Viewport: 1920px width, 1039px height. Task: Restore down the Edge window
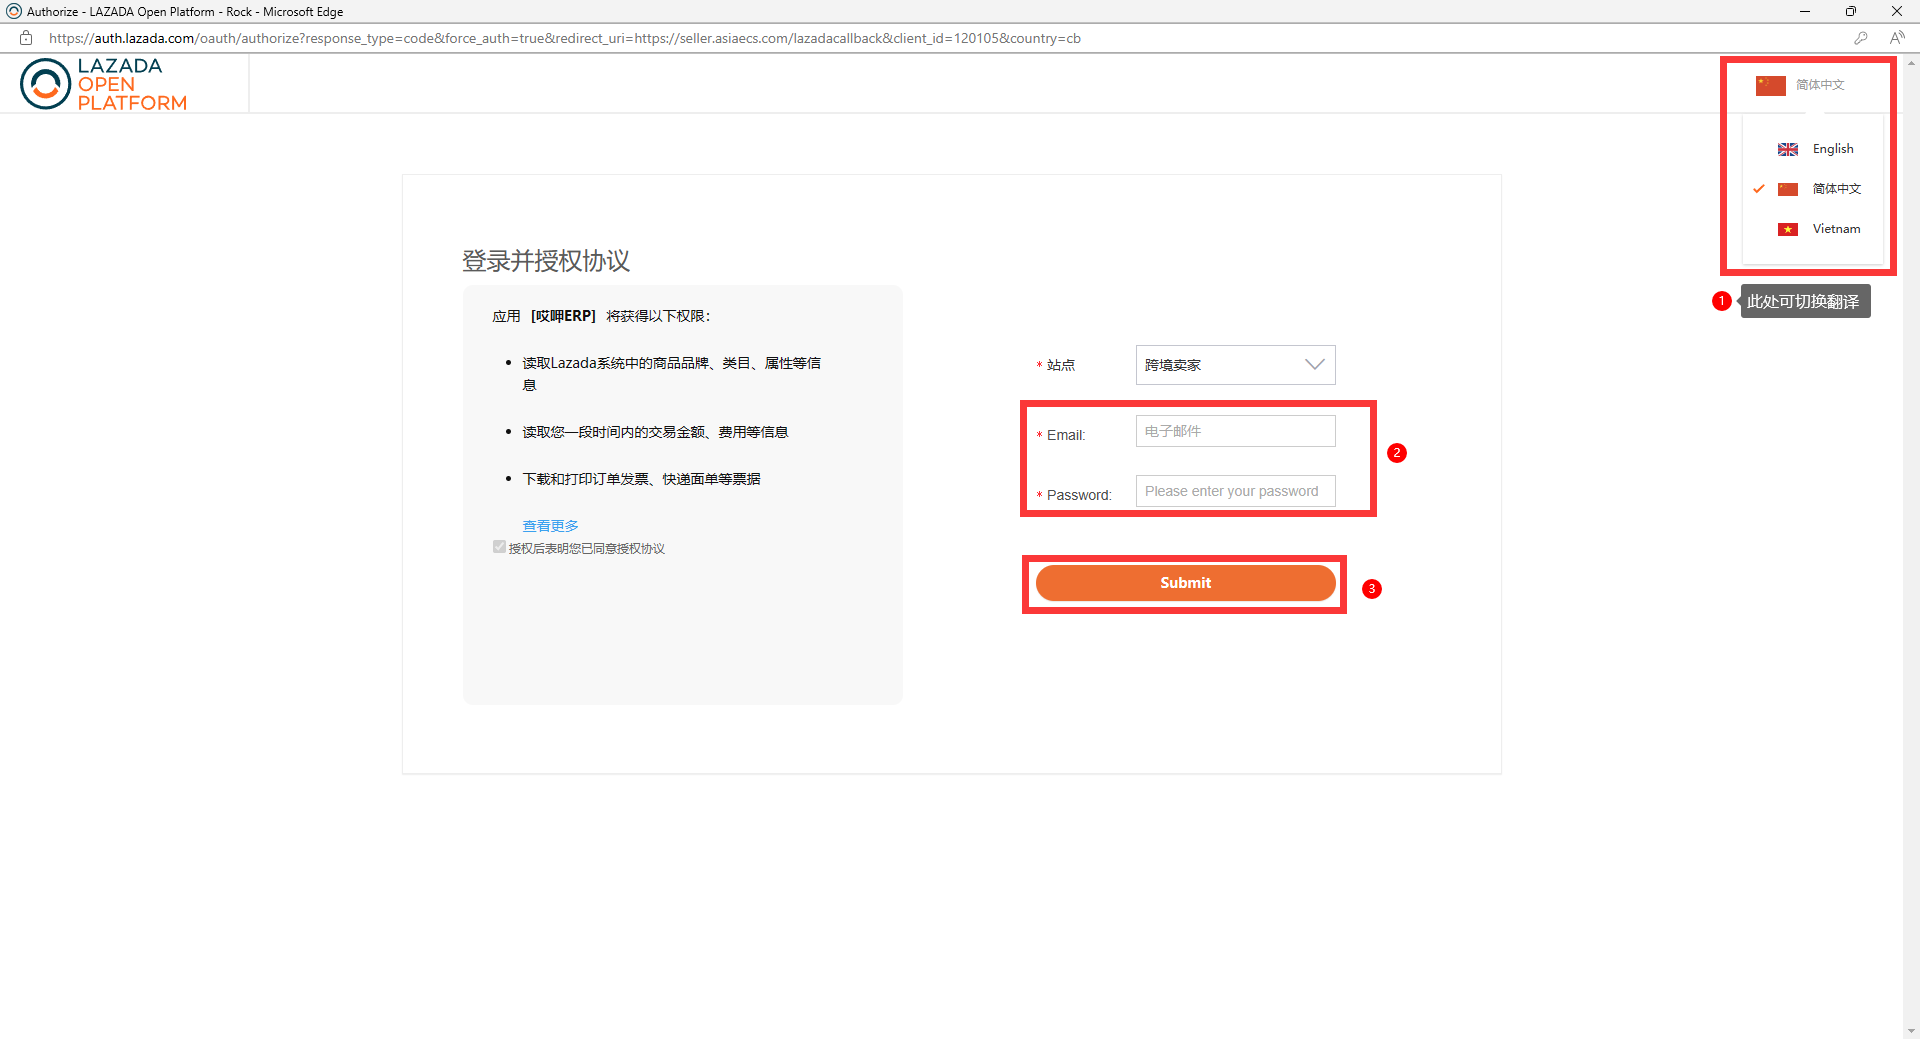tap(1851, 11)
